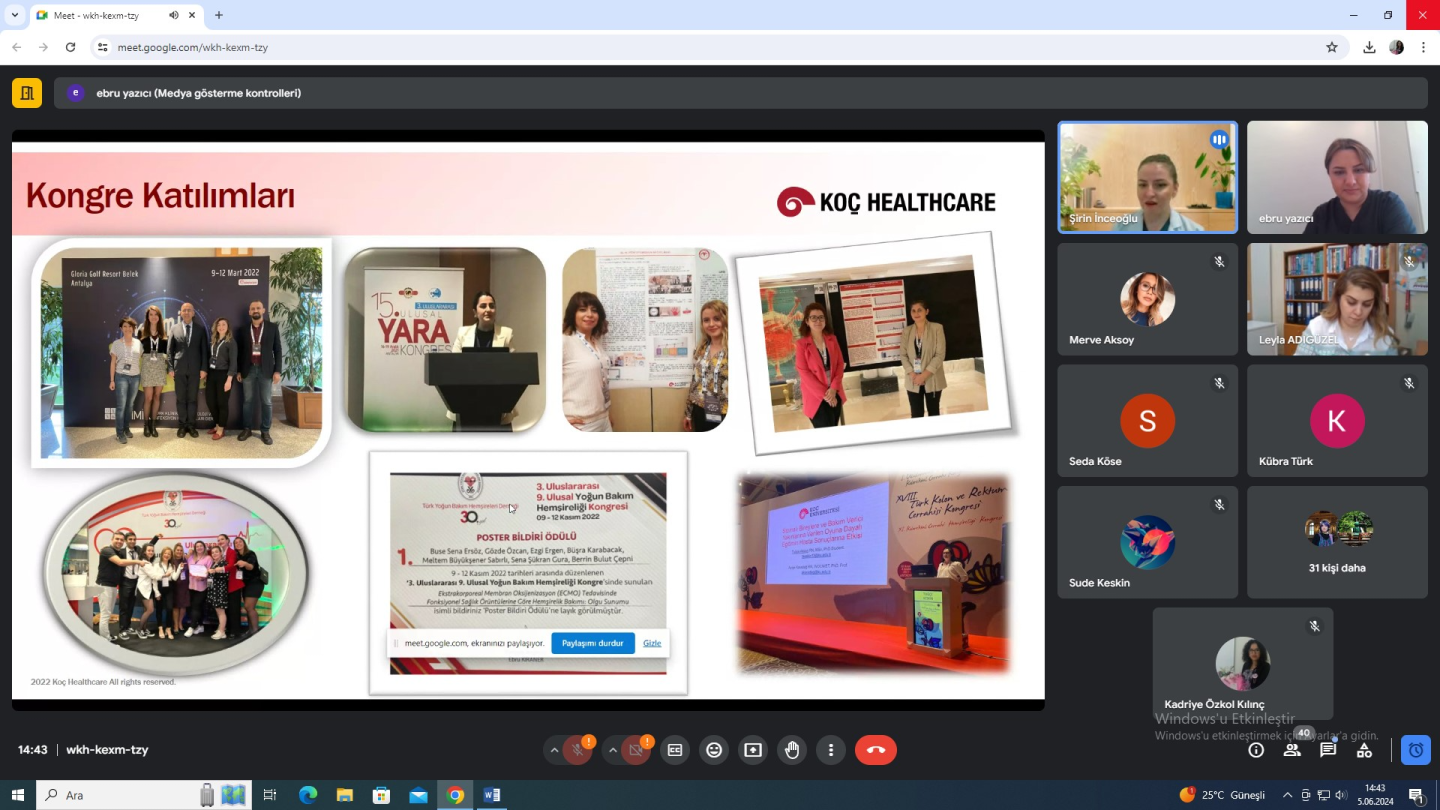Open the emoji reactions button
This screenshot has height=810, width=1440.
(x=714, y=750)
